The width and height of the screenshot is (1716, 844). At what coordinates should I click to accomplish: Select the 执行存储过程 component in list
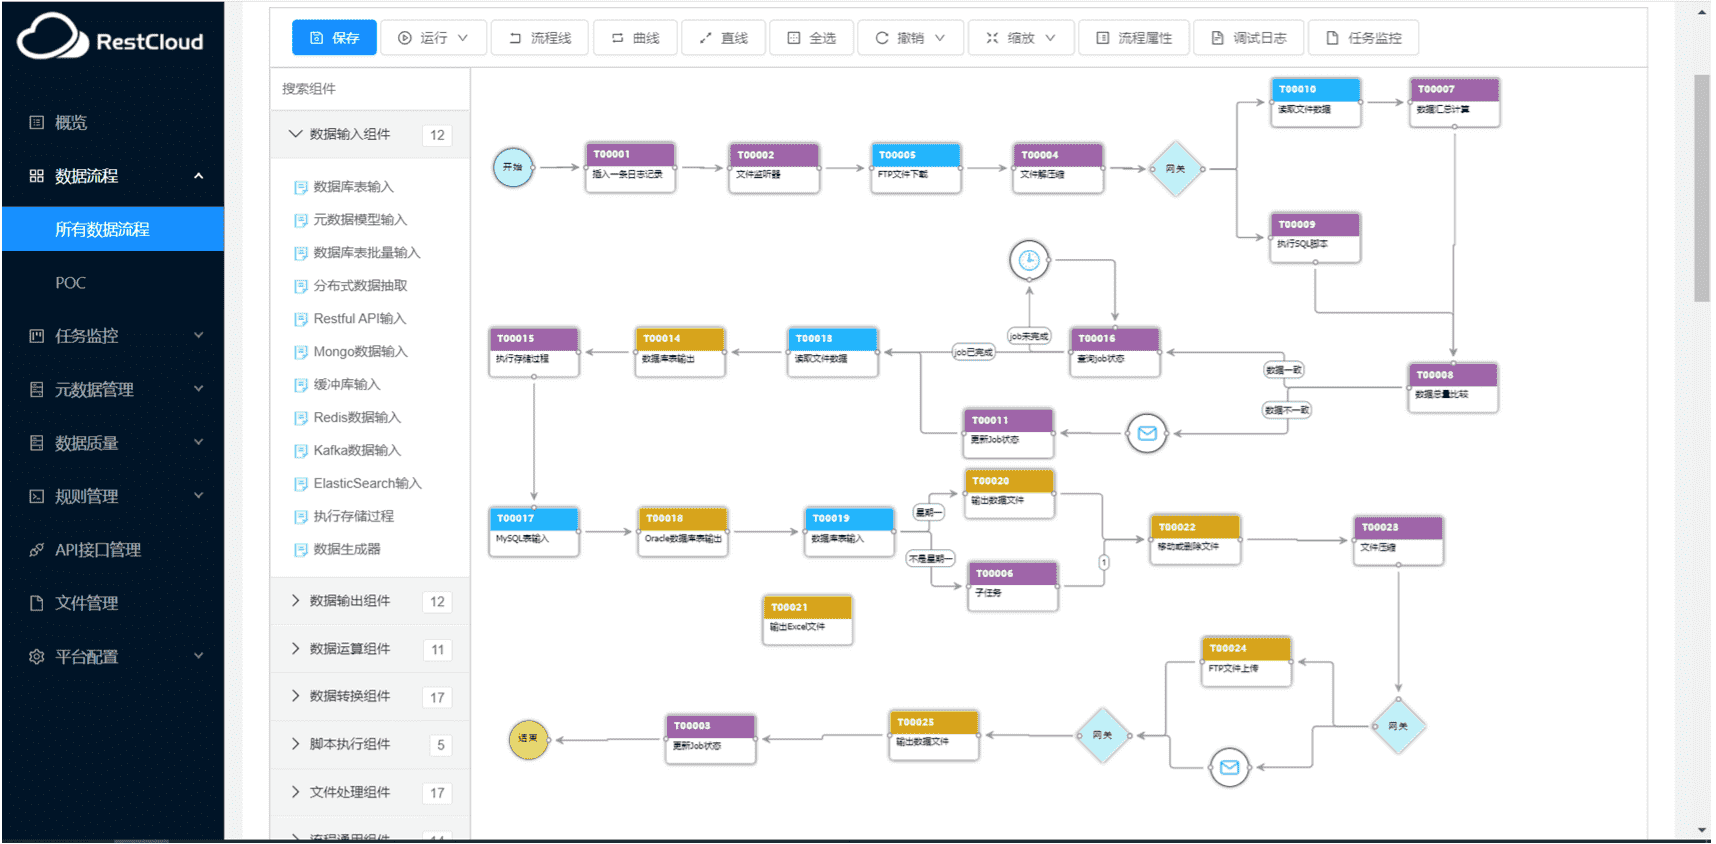(x=344, y=517)
